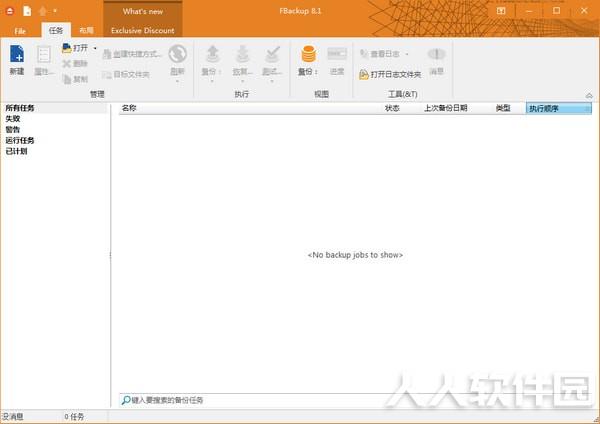Expand the 查看日志 dropdown arrow
Viewport: 600px width, 424px height.
click(x=406, y=54)
